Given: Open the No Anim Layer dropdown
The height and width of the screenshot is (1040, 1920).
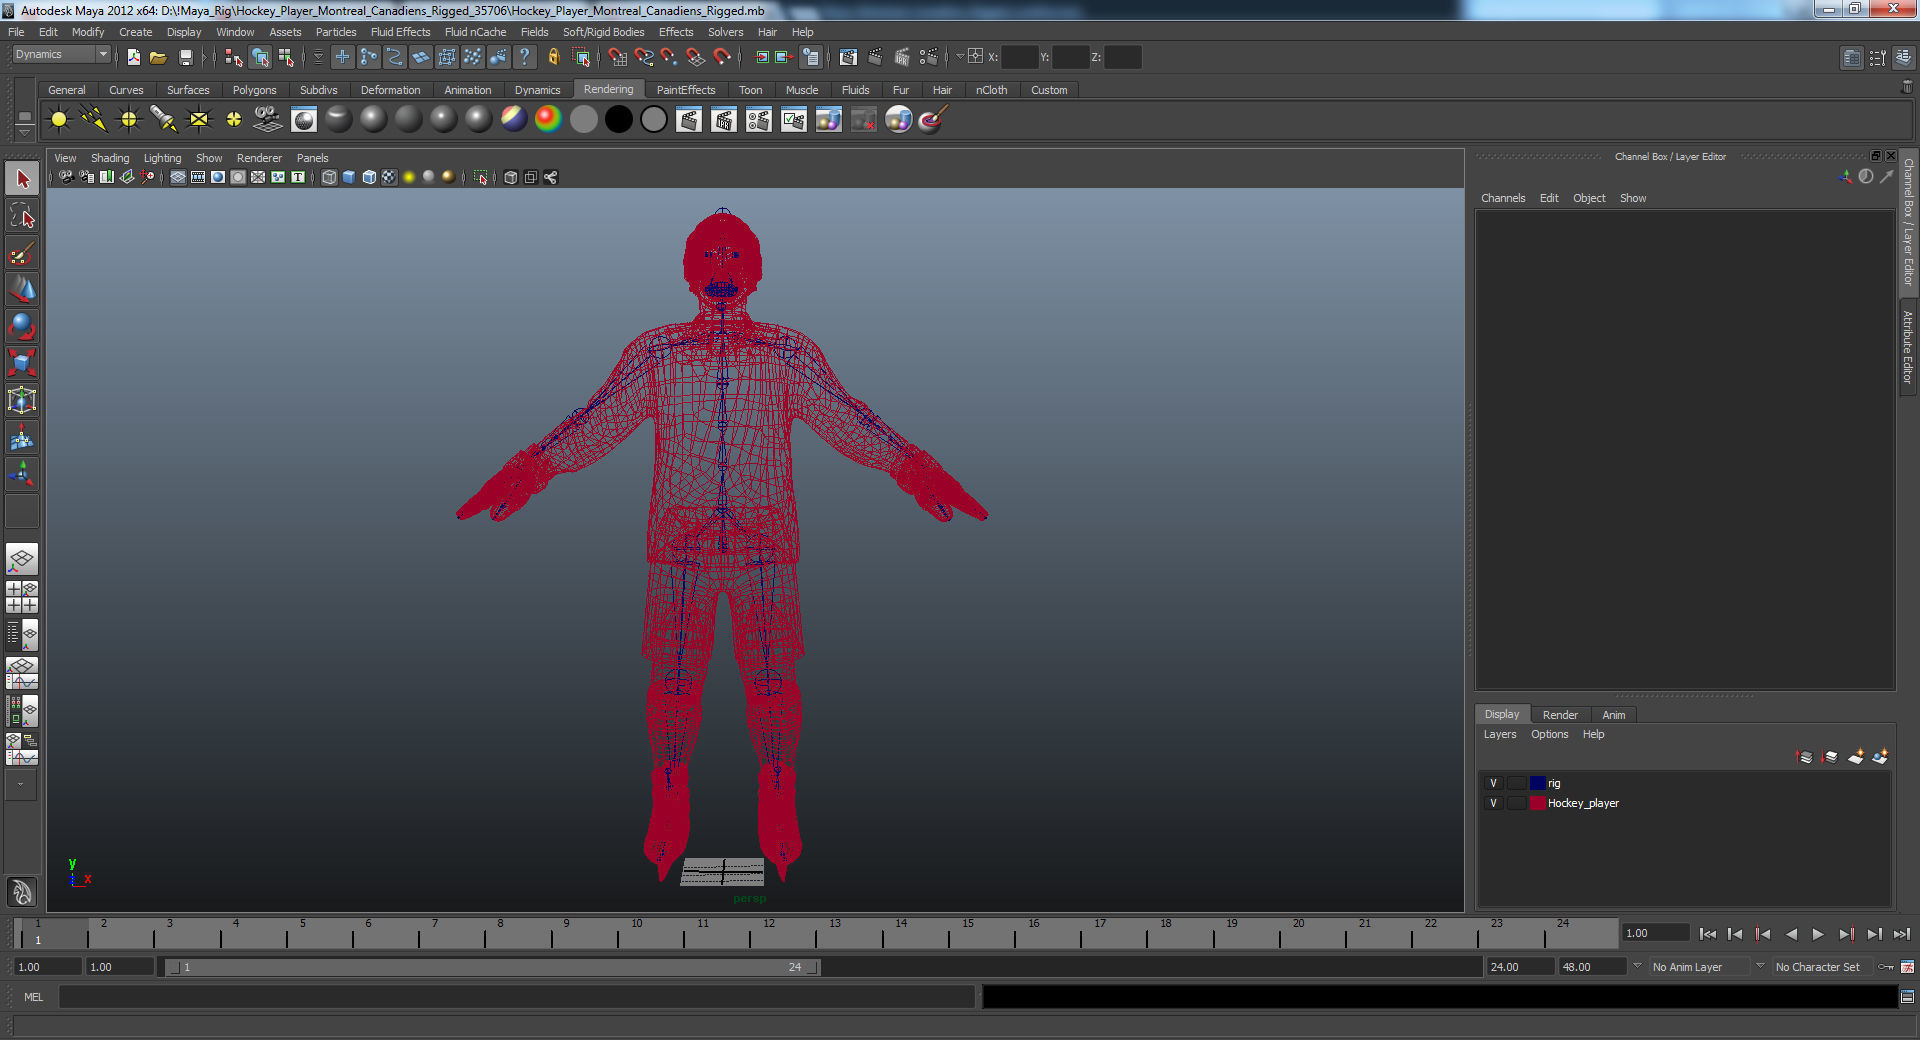Looking at the screenshot, I should 1699,967.
